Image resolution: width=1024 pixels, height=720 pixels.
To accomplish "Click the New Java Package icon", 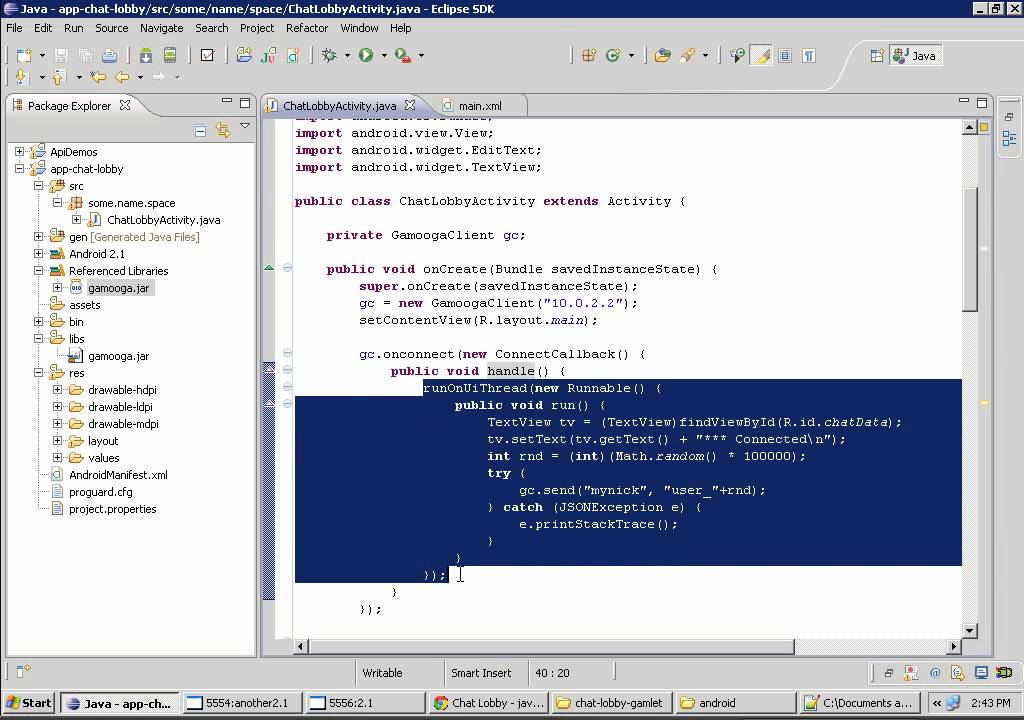I will point(588,56).
